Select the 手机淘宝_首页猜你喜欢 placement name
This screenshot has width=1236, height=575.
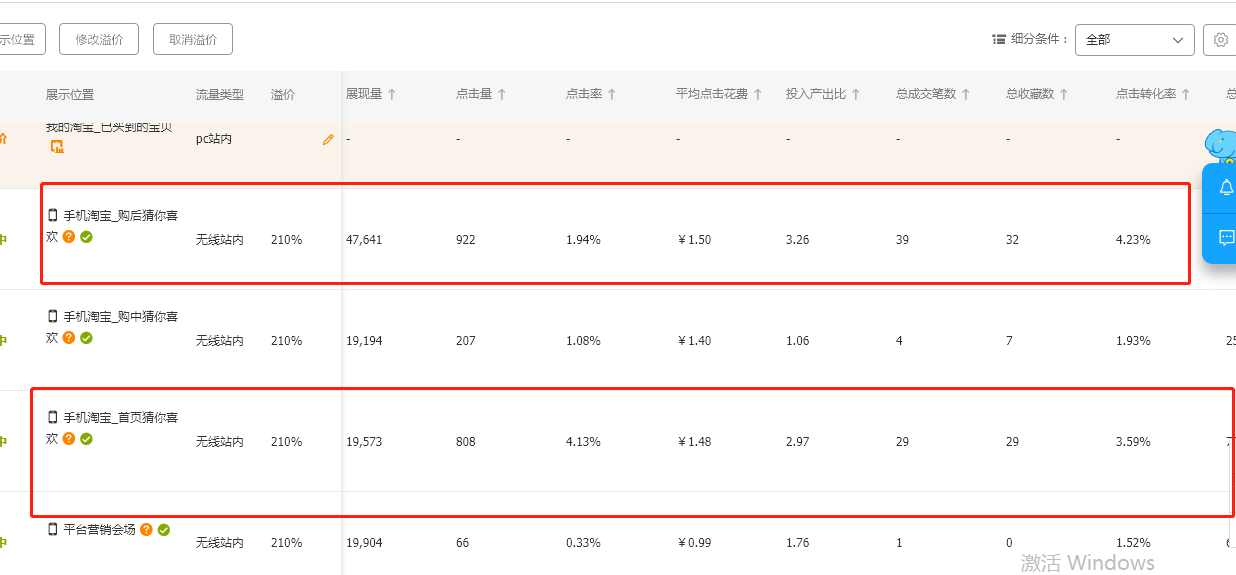112,428
